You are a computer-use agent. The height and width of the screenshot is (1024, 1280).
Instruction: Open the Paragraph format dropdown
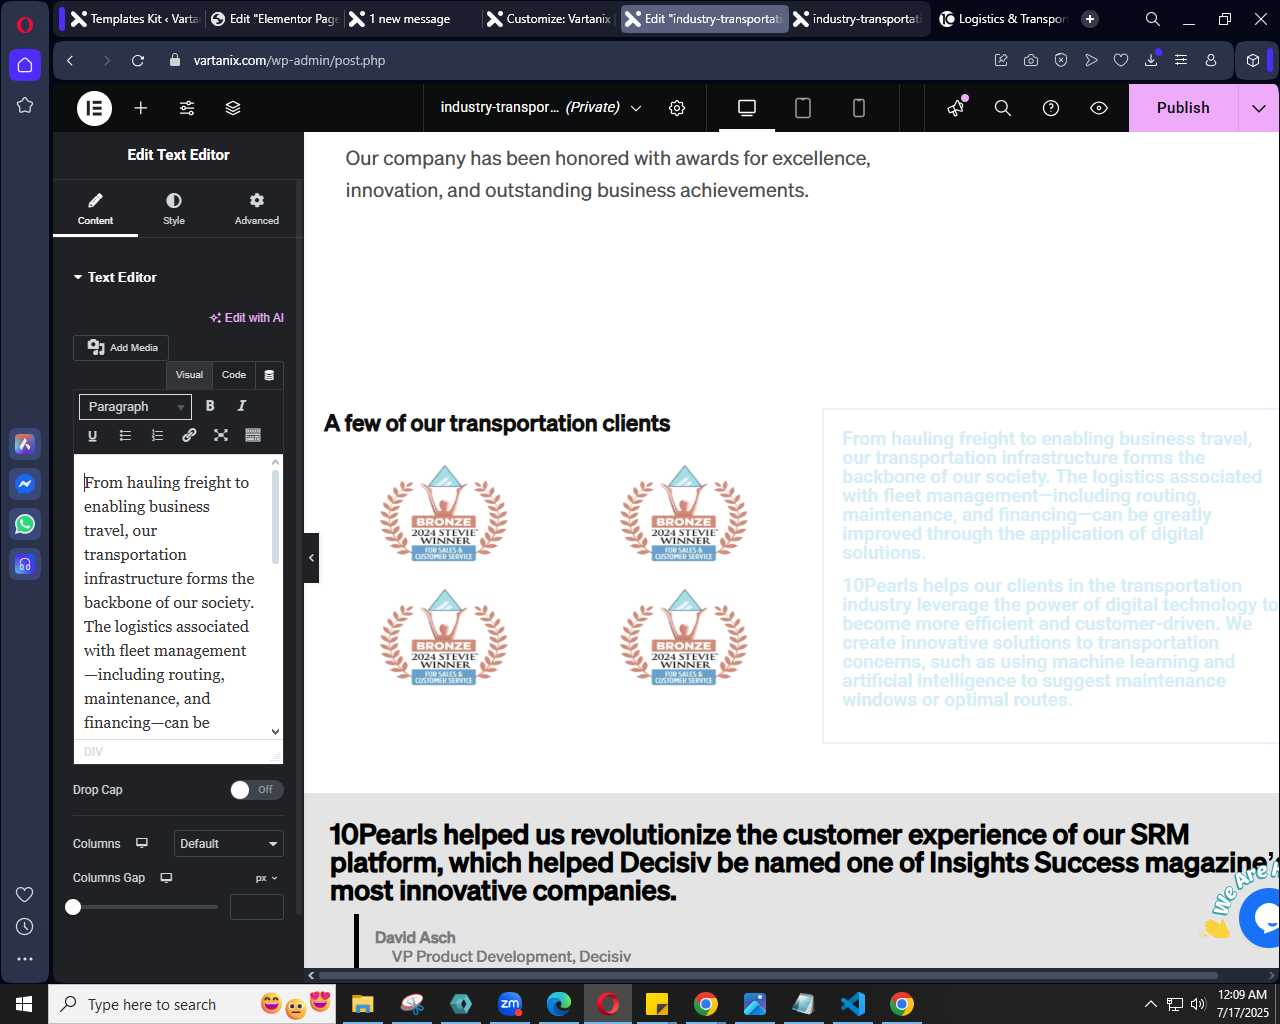(x=135, y=407)
